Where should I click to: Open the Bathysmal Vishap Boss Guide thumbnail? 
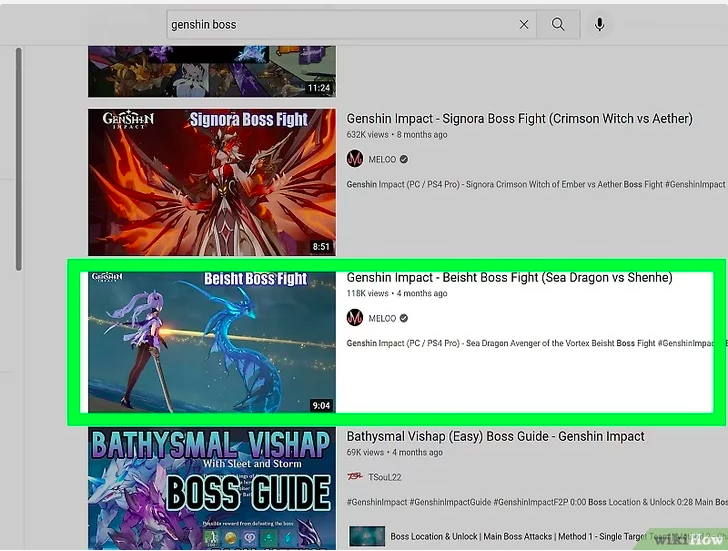[212, 488]
